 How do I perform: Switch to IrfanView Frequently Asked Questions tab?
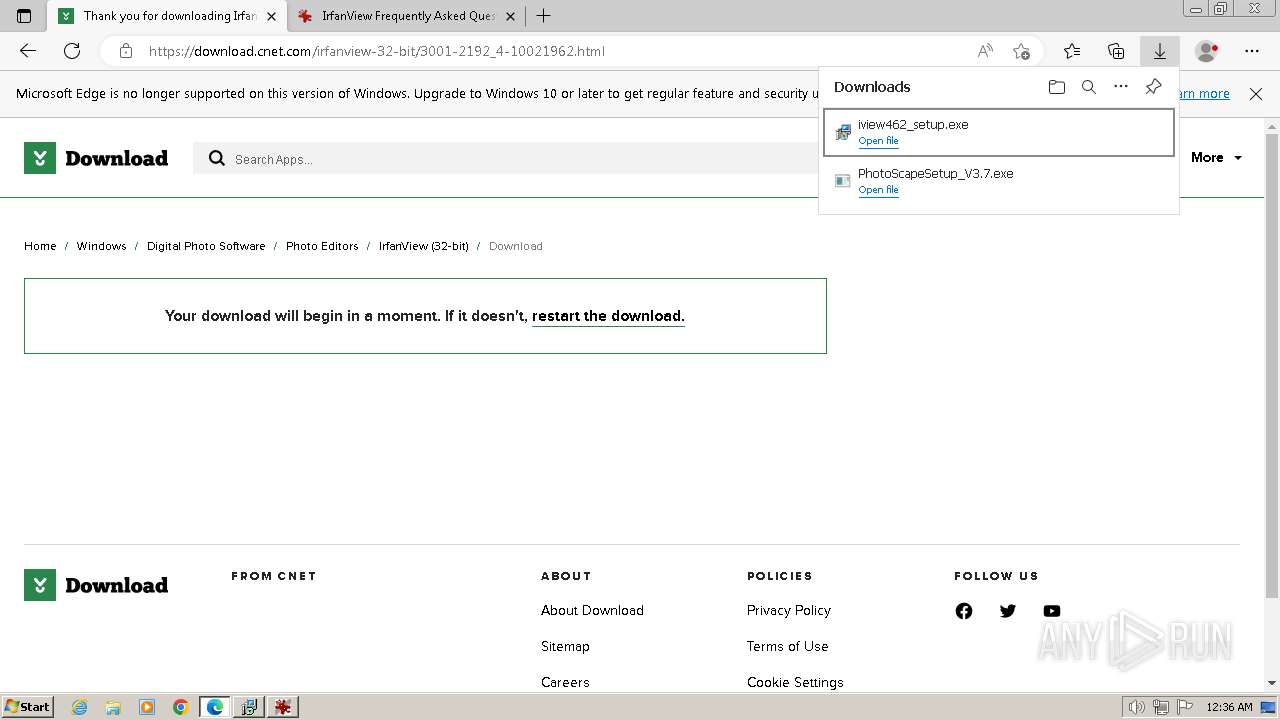click(408, 16)
